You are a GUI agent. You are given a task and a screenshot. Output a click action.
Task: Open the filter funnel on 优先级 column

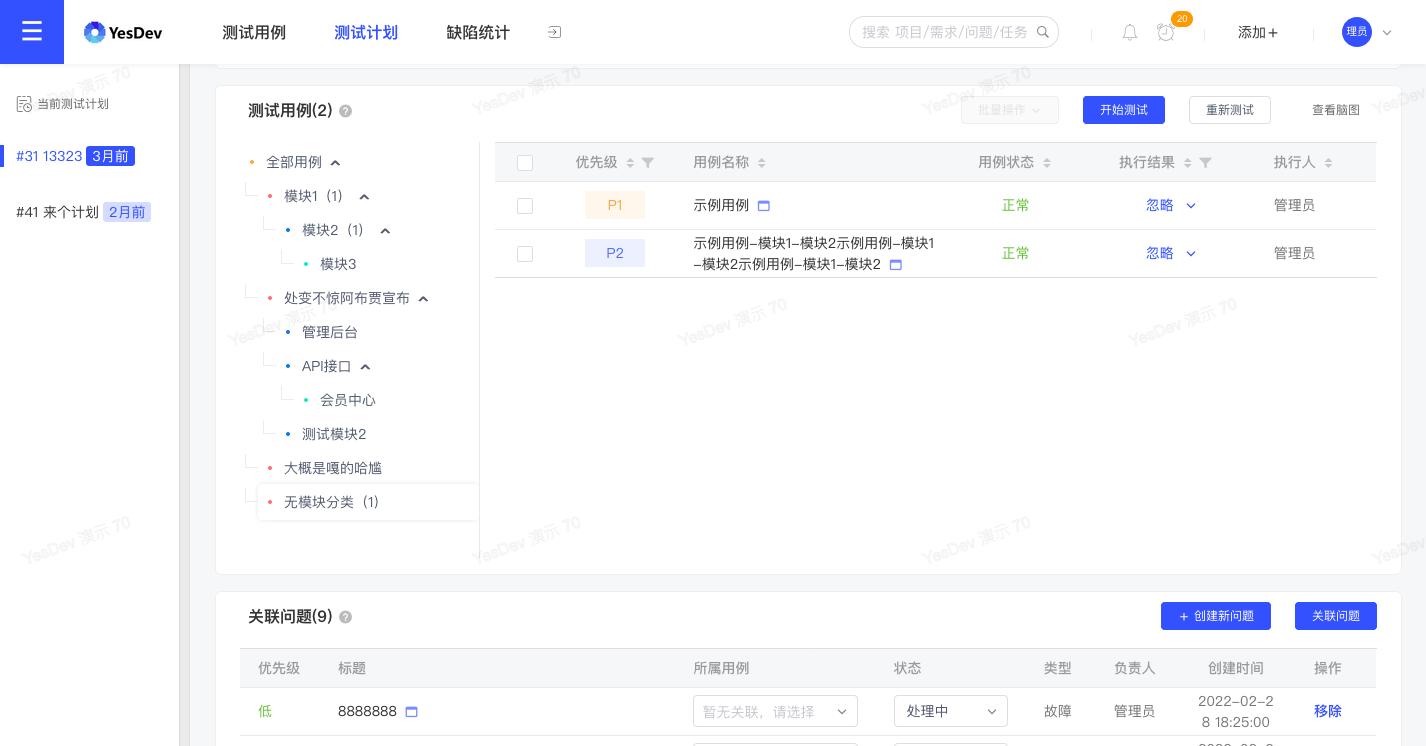click(x=648, y=162)
